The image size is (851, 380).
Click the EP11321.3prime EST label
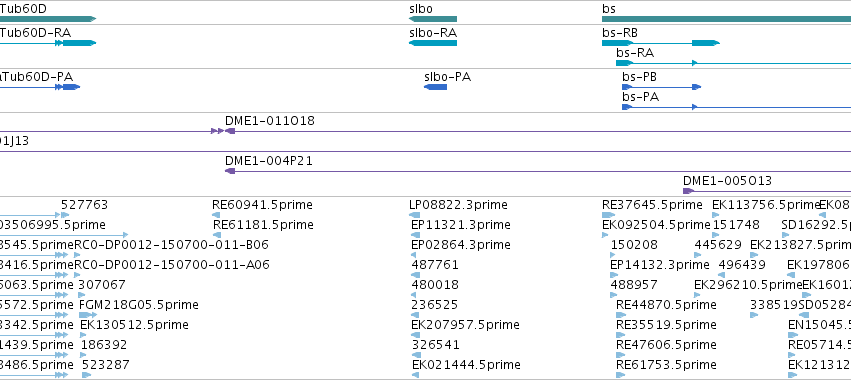coord(461,225)
